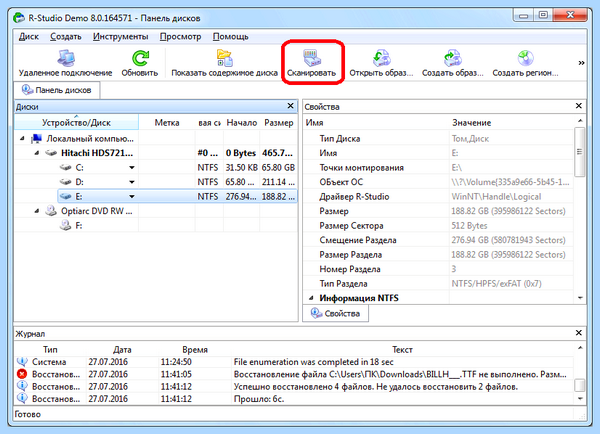
Task: Click the F: optical disc icon
Action: pyautogui.click(x=65, y=225)
